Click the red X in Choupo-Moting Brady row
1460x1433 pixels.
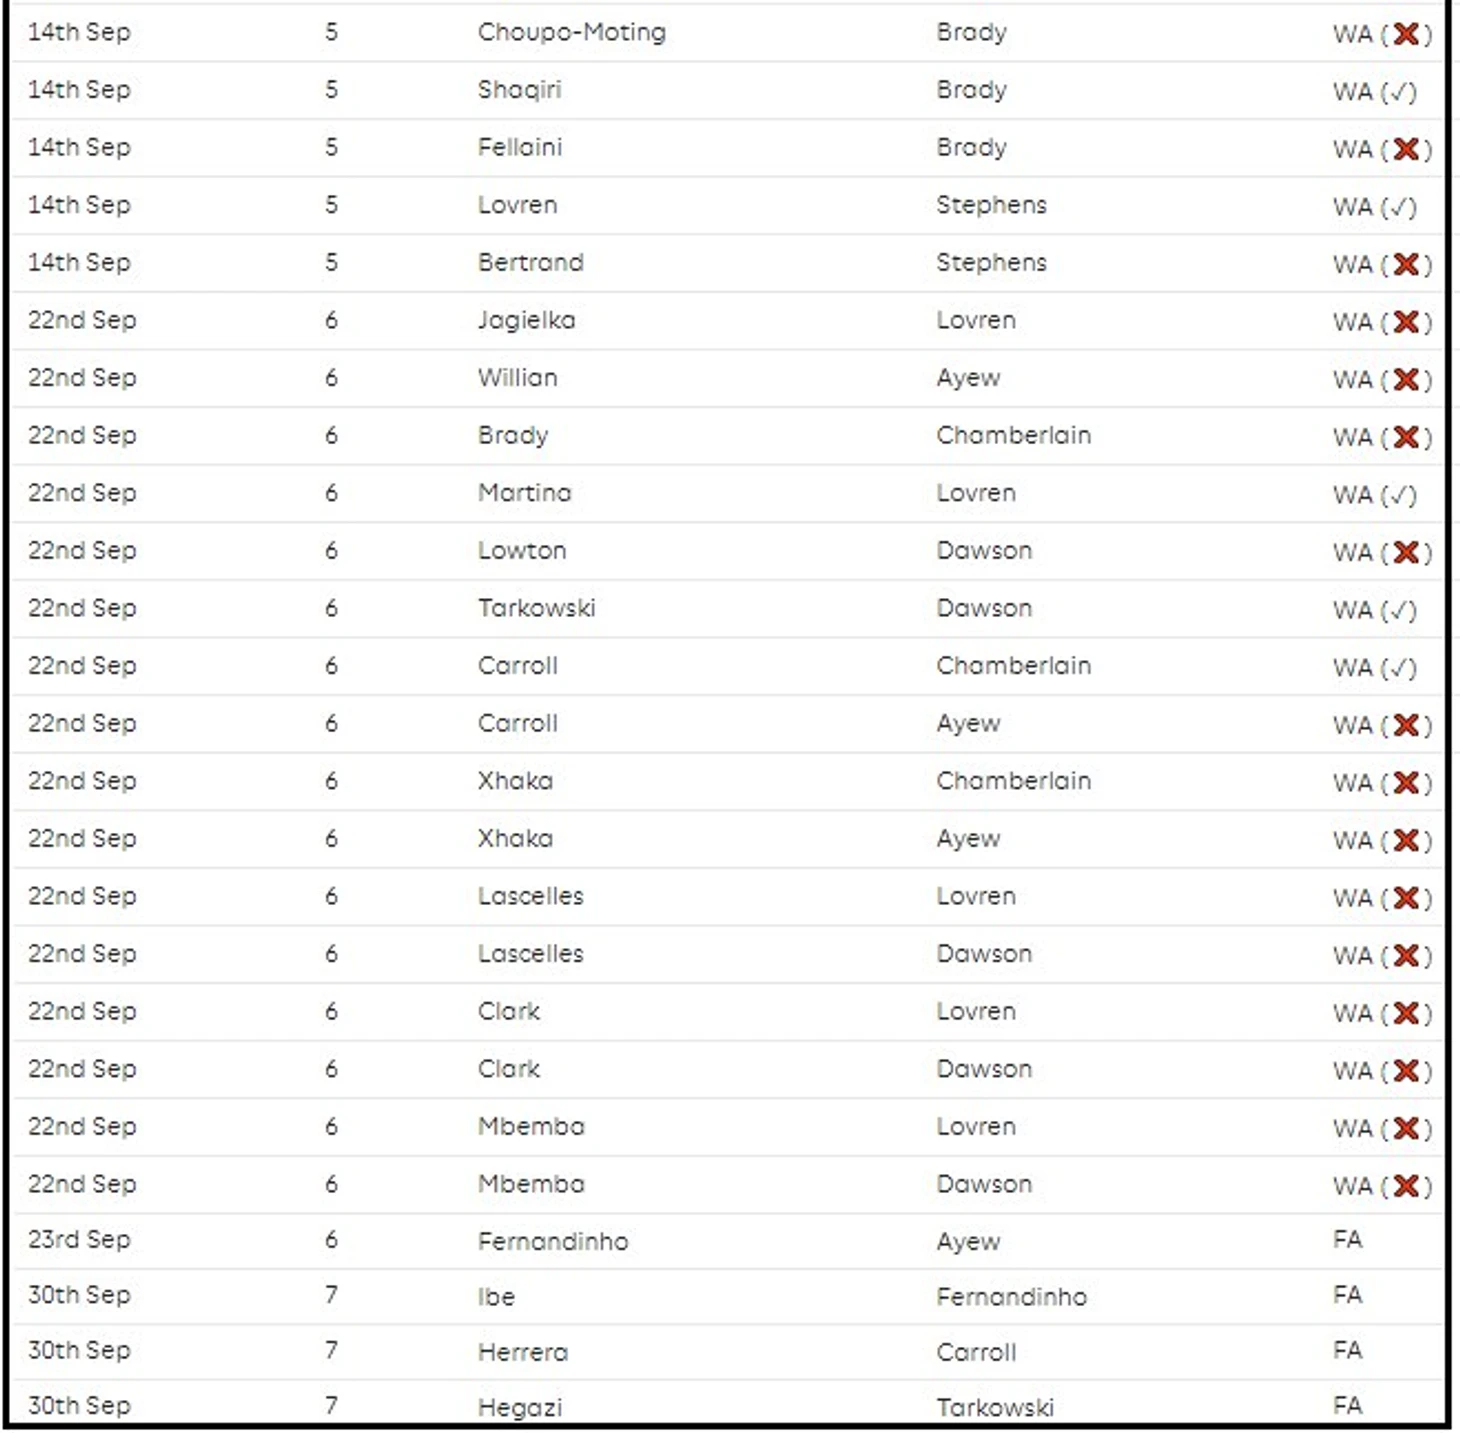click(1406, 34)
